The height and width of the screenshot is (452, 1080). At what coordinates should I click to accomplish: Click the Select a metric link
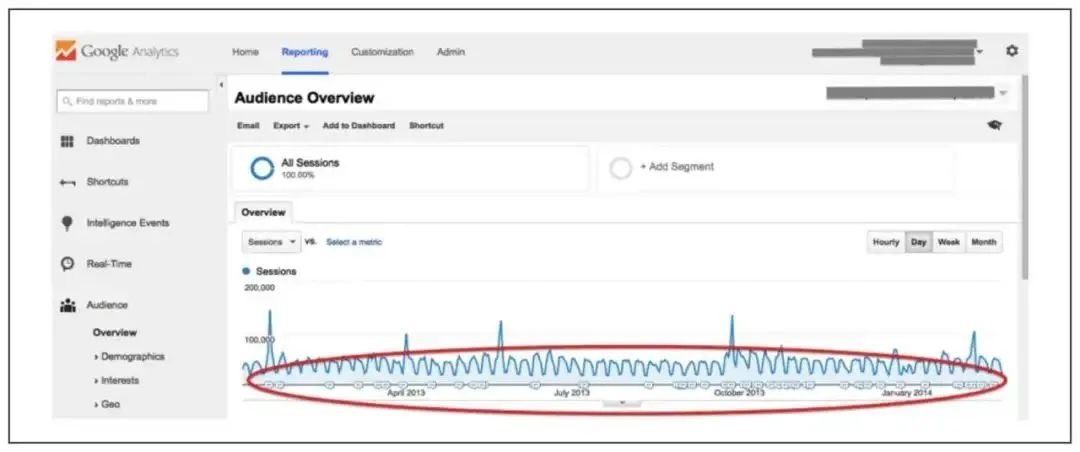pyautogui.click(x=354, y=242)
